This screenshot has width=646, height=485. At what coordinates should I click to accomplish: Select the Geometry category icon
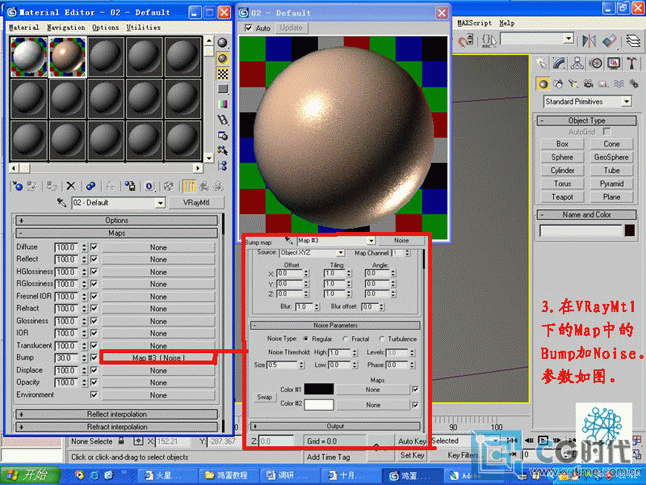(x=543, y=84)
